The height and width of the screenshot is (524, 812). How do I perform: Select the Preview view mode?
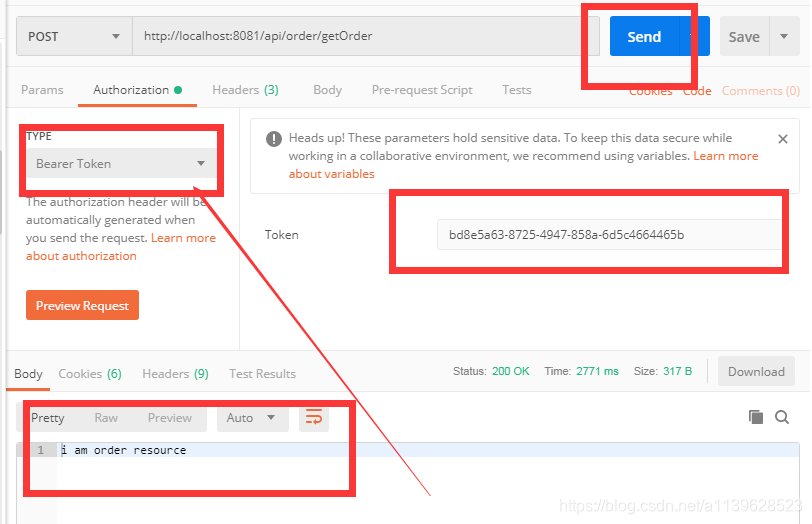(170, 418)
